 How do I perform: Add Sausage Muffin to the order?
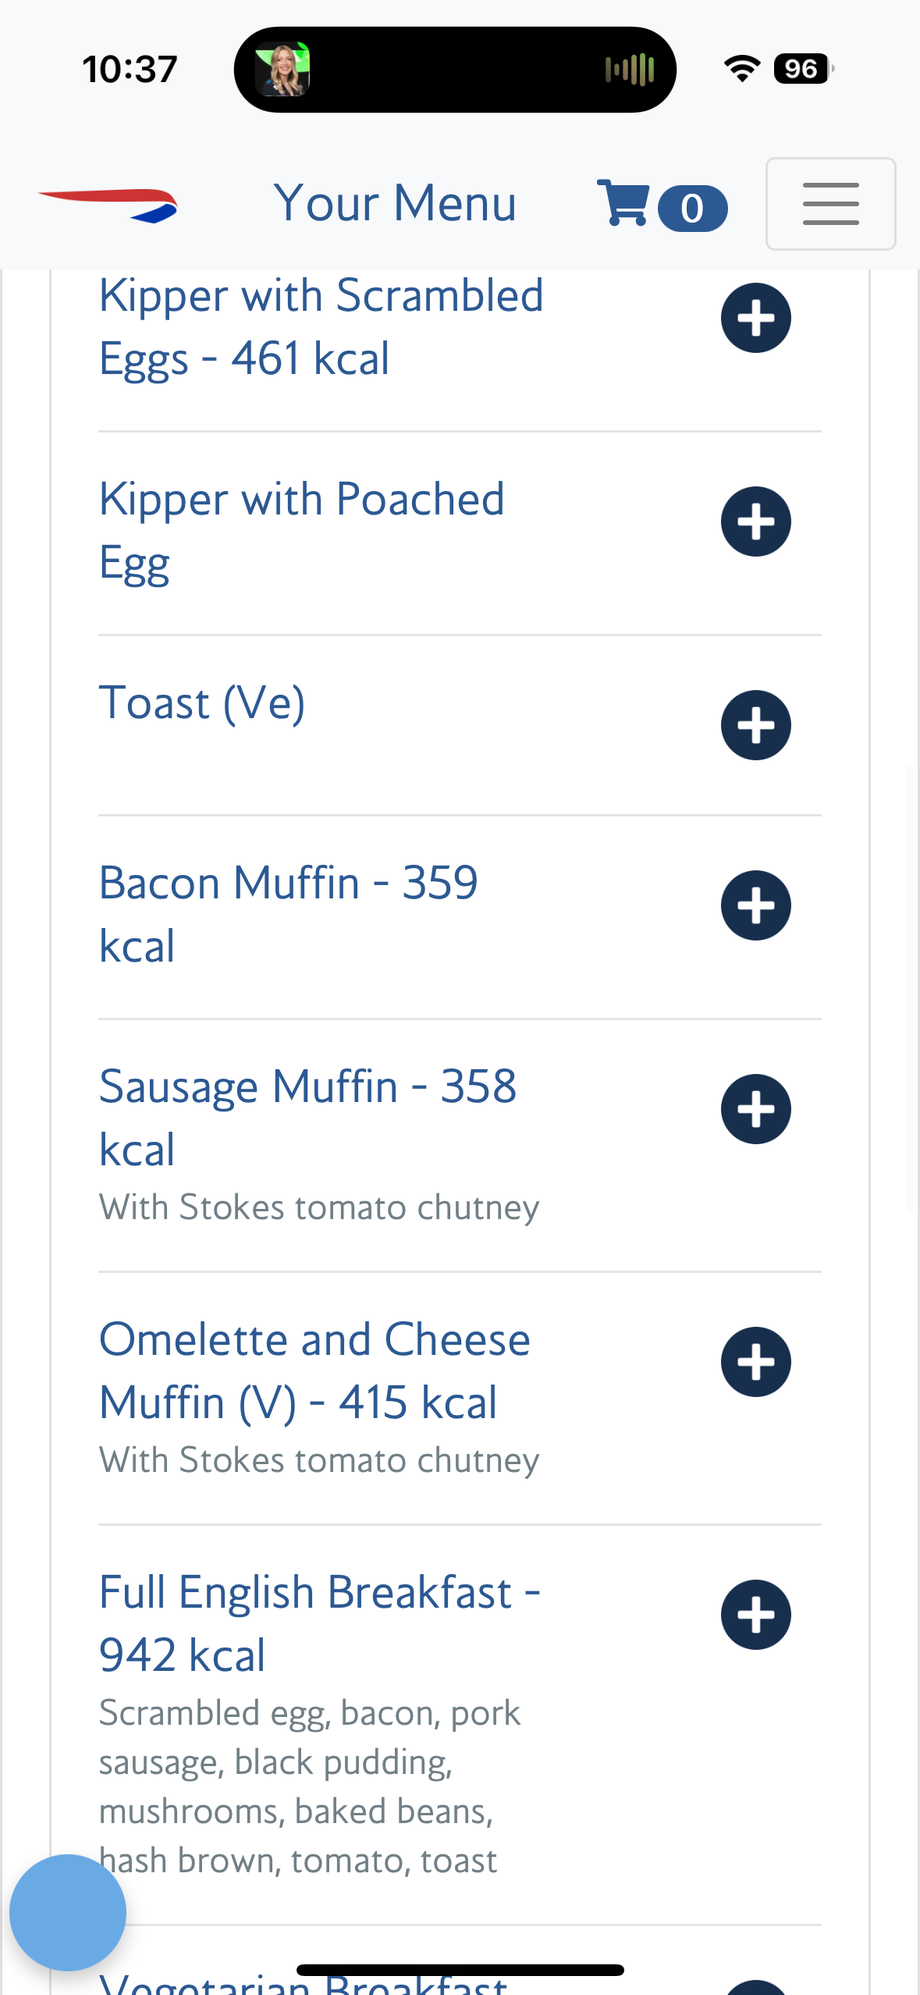pos(756,1109)
